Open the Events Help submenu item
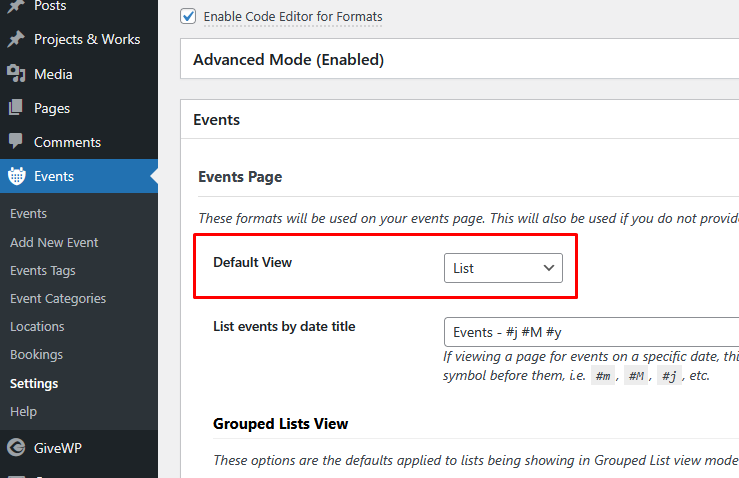This screenshot has width=739, height=478. [x=23, y=411]
